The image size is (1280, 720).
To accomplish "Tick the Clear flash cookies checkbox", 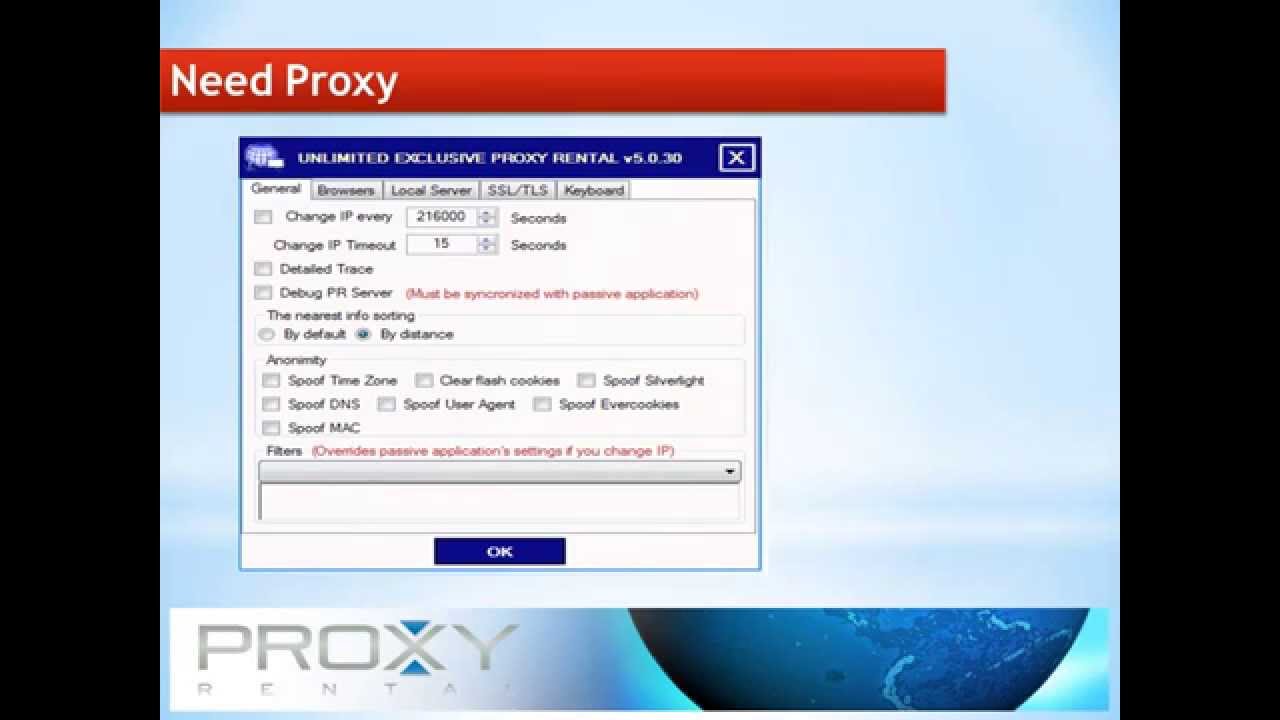I will coord(424,380).
